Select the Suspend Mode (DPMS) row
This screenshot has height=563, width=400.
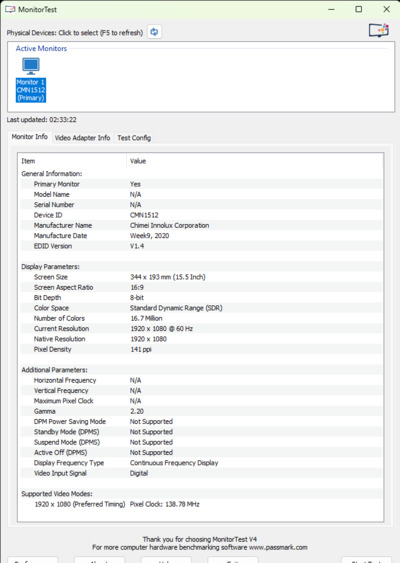click(x=201, y=442)
